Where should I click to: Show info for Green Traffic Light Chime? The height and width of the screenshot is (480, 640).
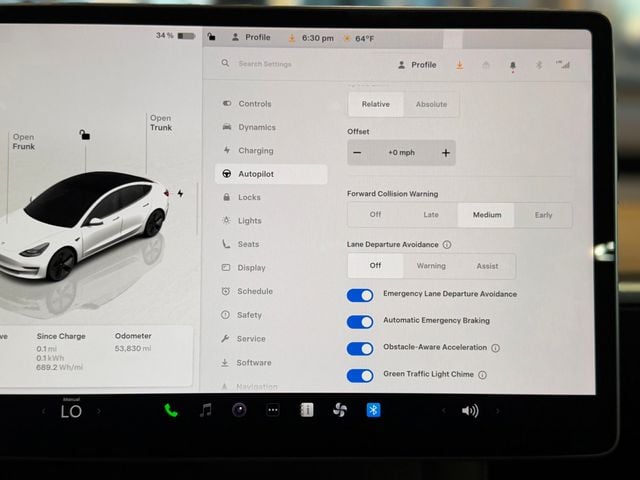point(482,375)
